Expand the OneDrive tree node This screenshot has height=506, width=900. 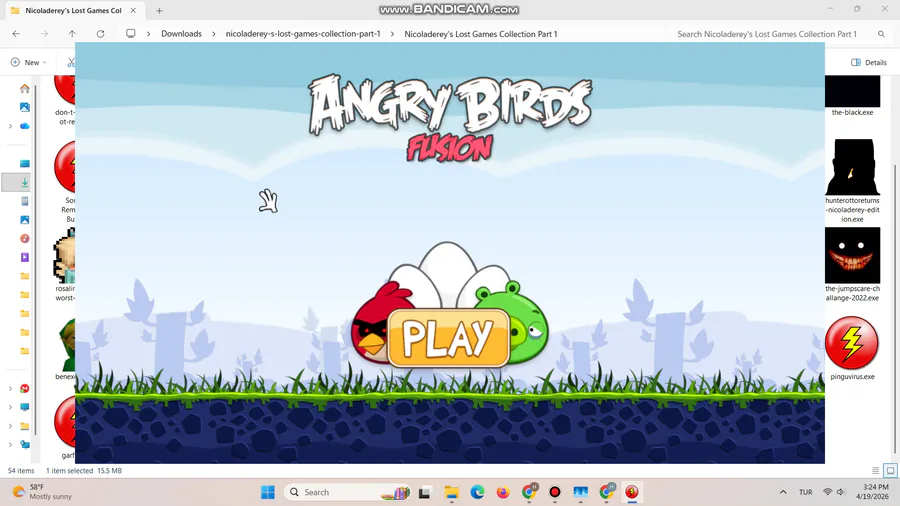[10, 126]
